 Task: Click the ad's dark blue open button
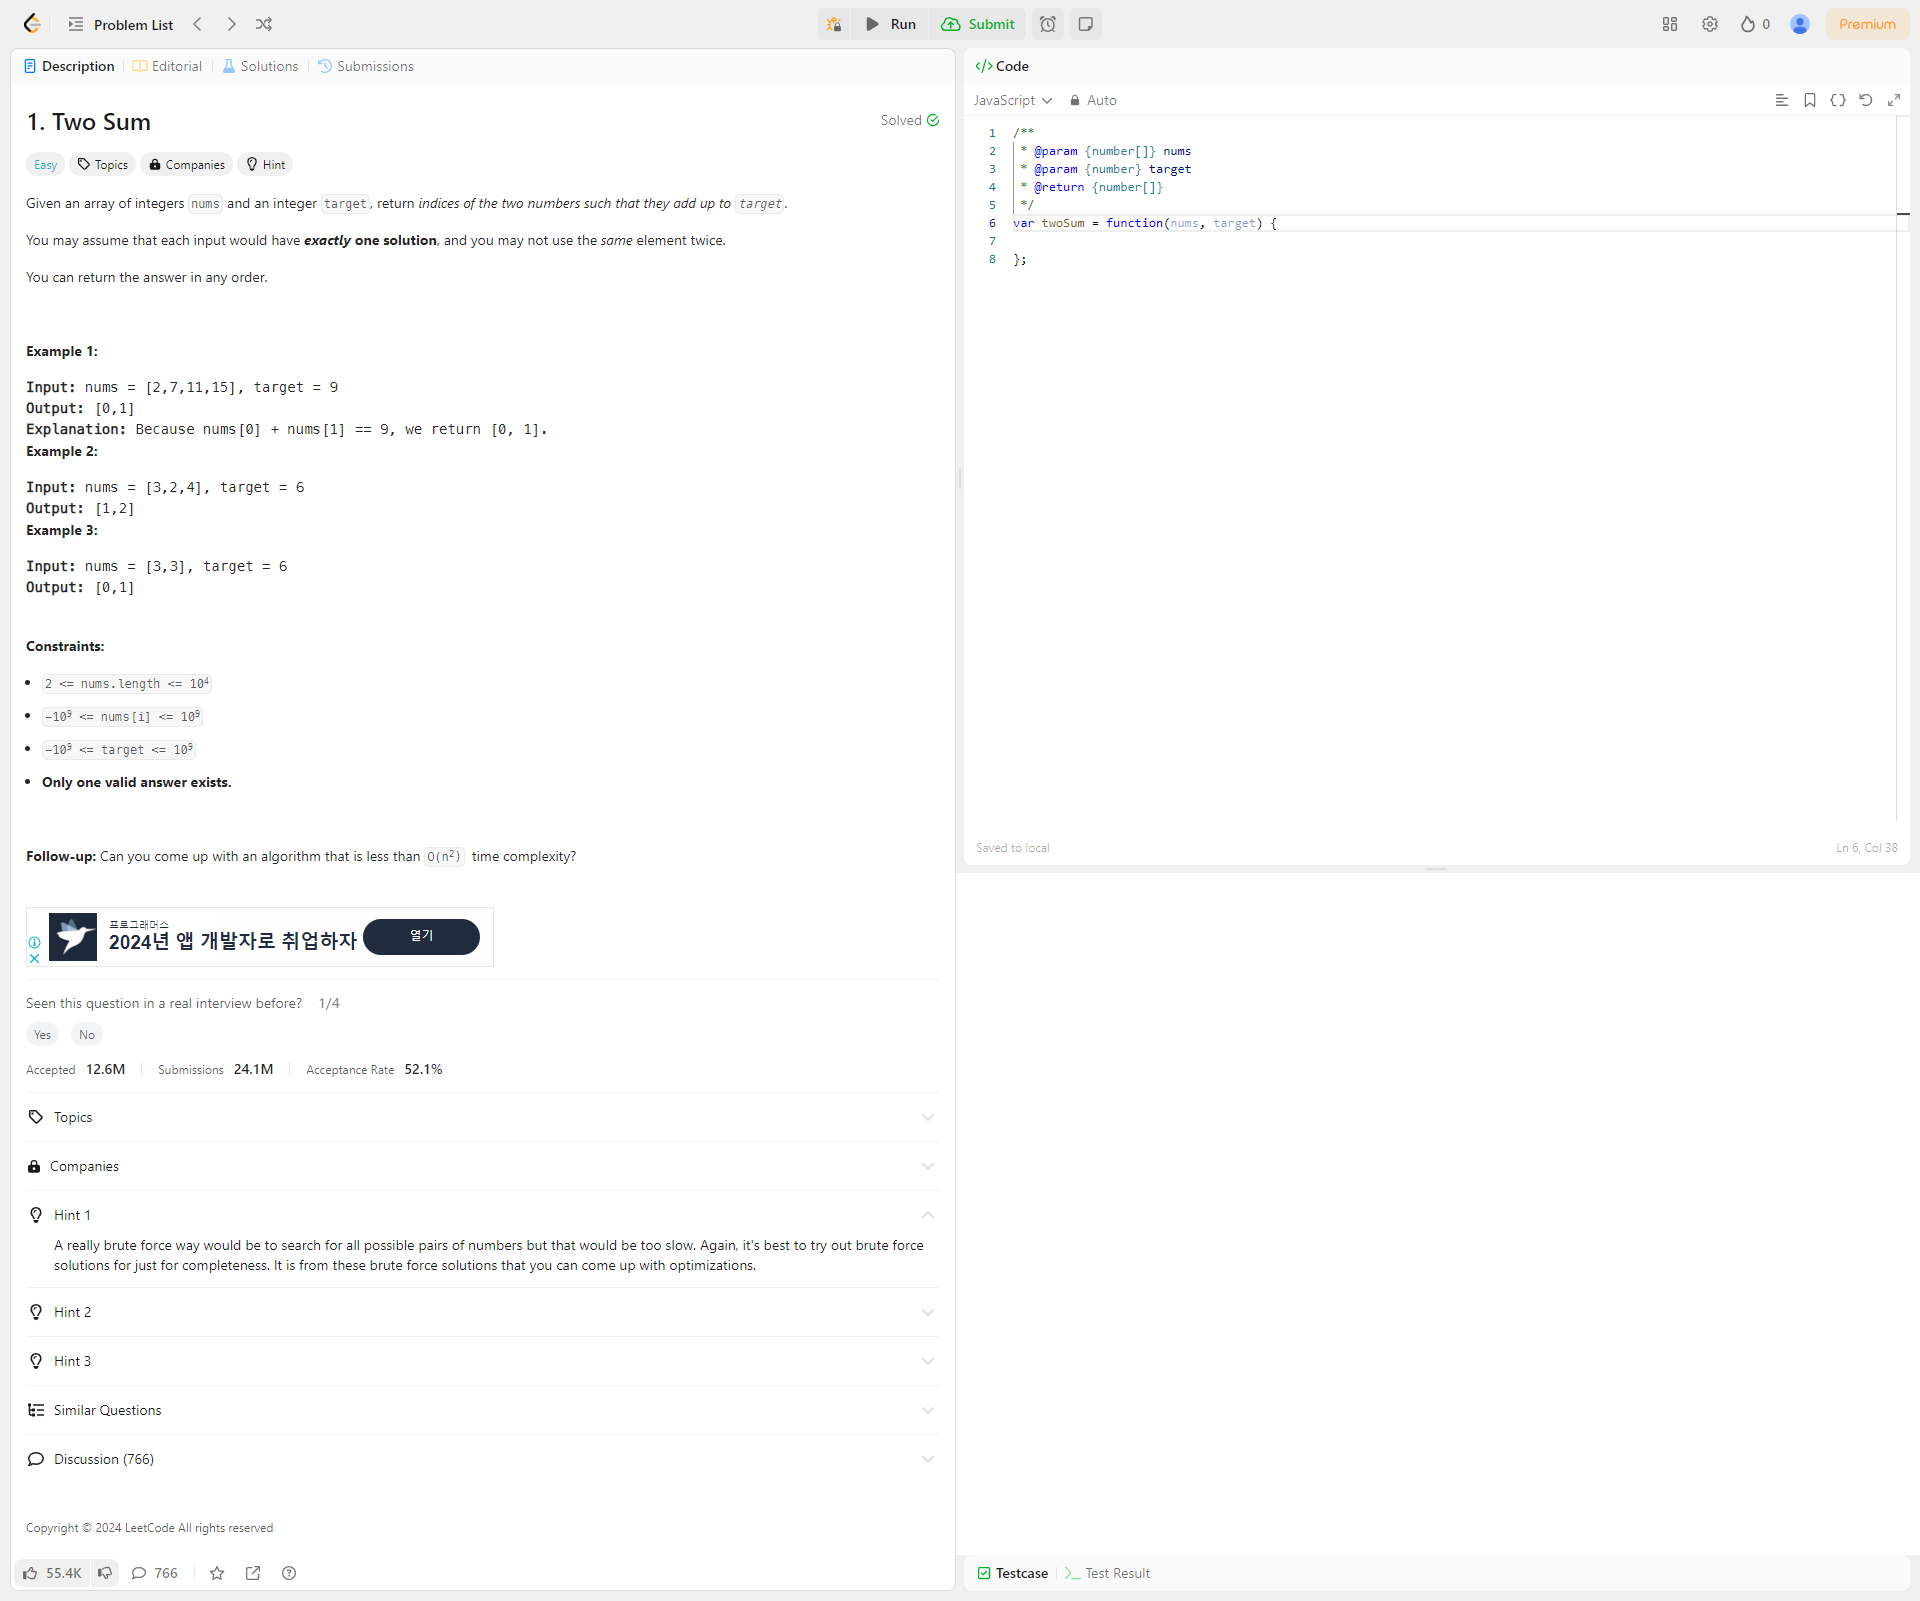(x=421, y=936)
